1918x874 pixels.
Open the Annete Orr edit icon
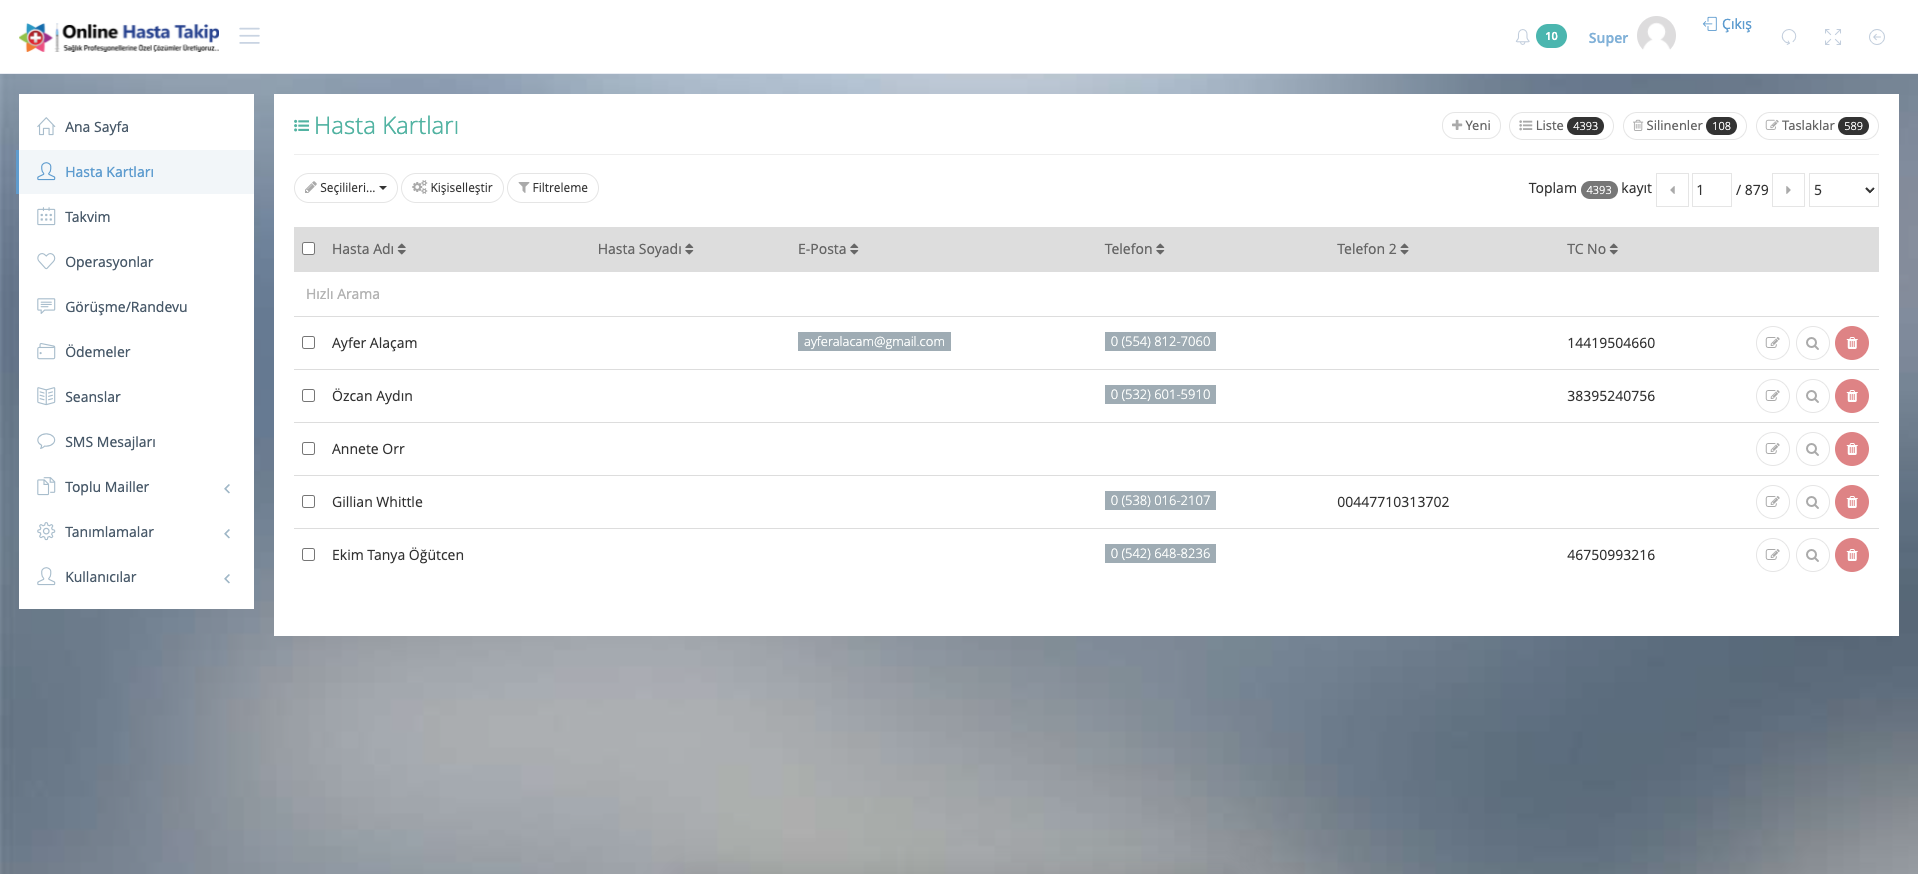1772,449
